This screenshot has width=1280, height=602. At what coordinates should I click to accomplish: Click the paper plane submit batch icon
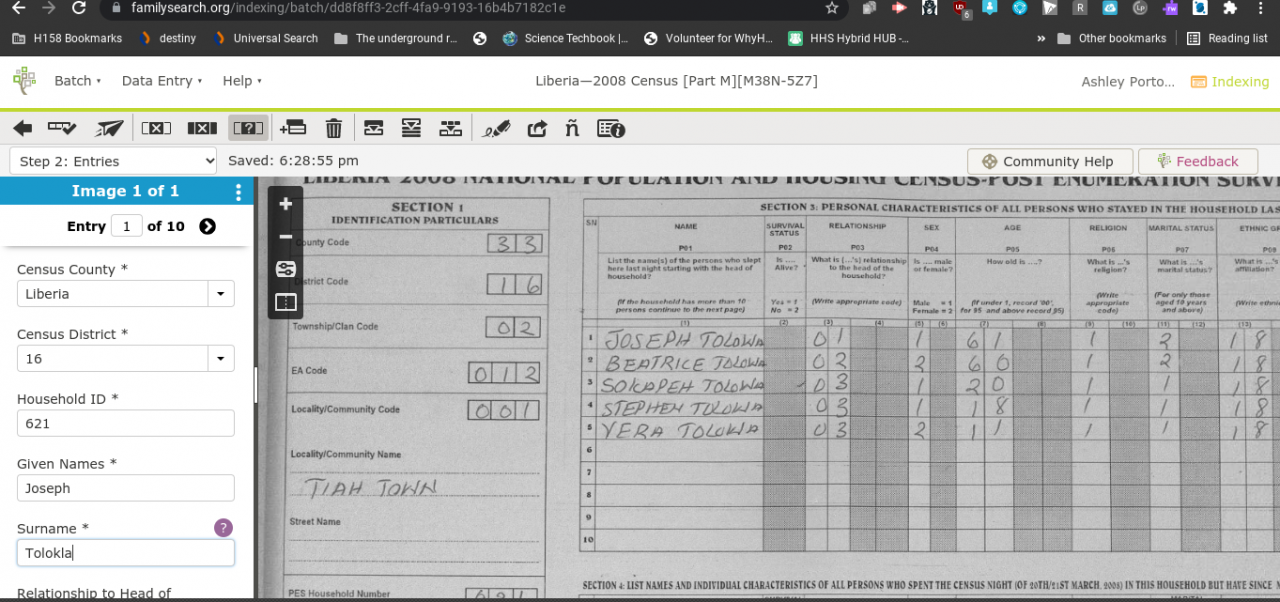(x=110, y=128)
